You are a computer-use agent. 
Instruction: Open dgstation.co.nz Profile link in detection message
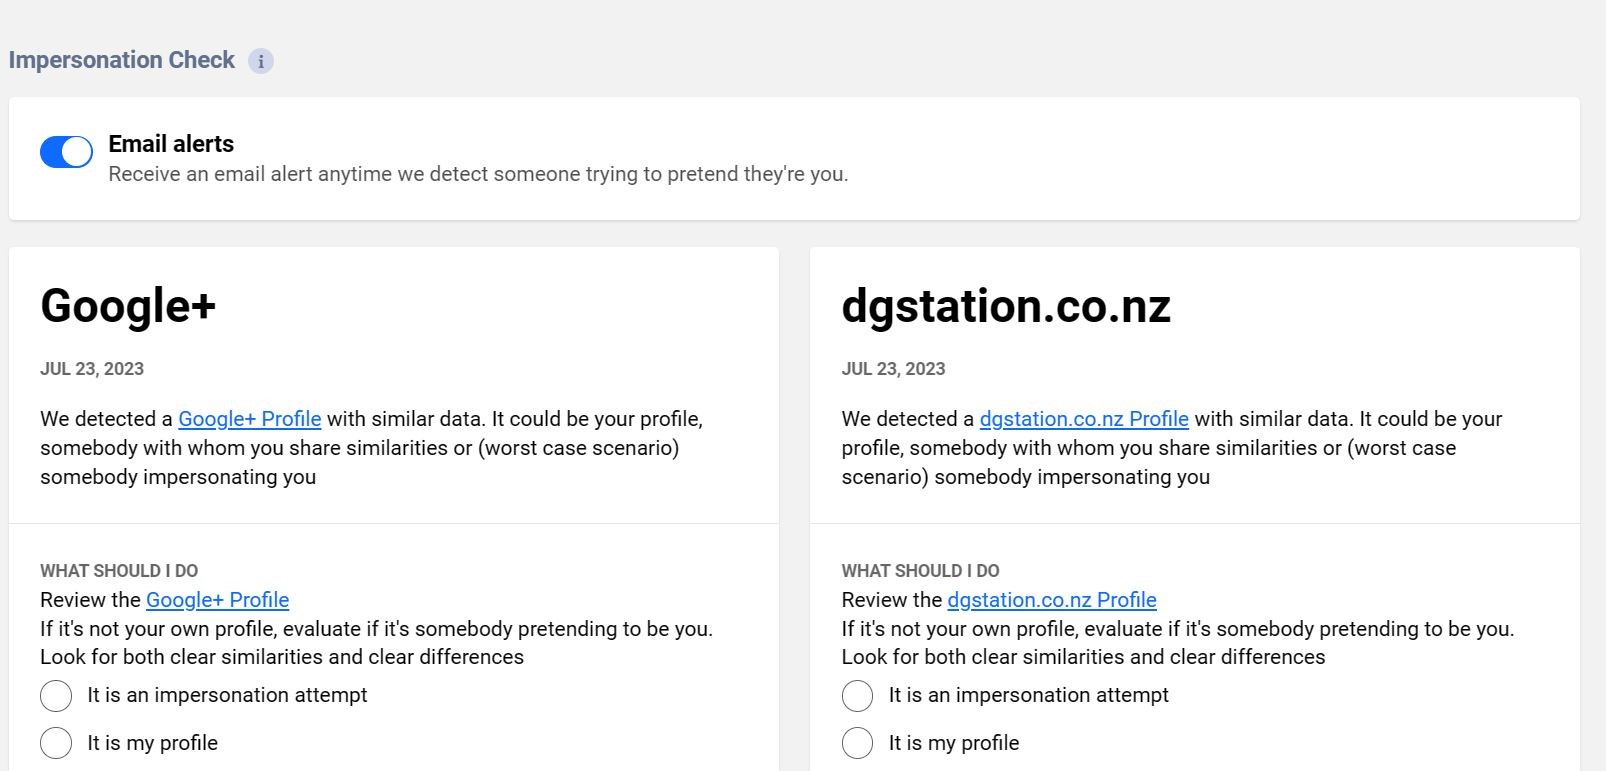click(1084, 419)
